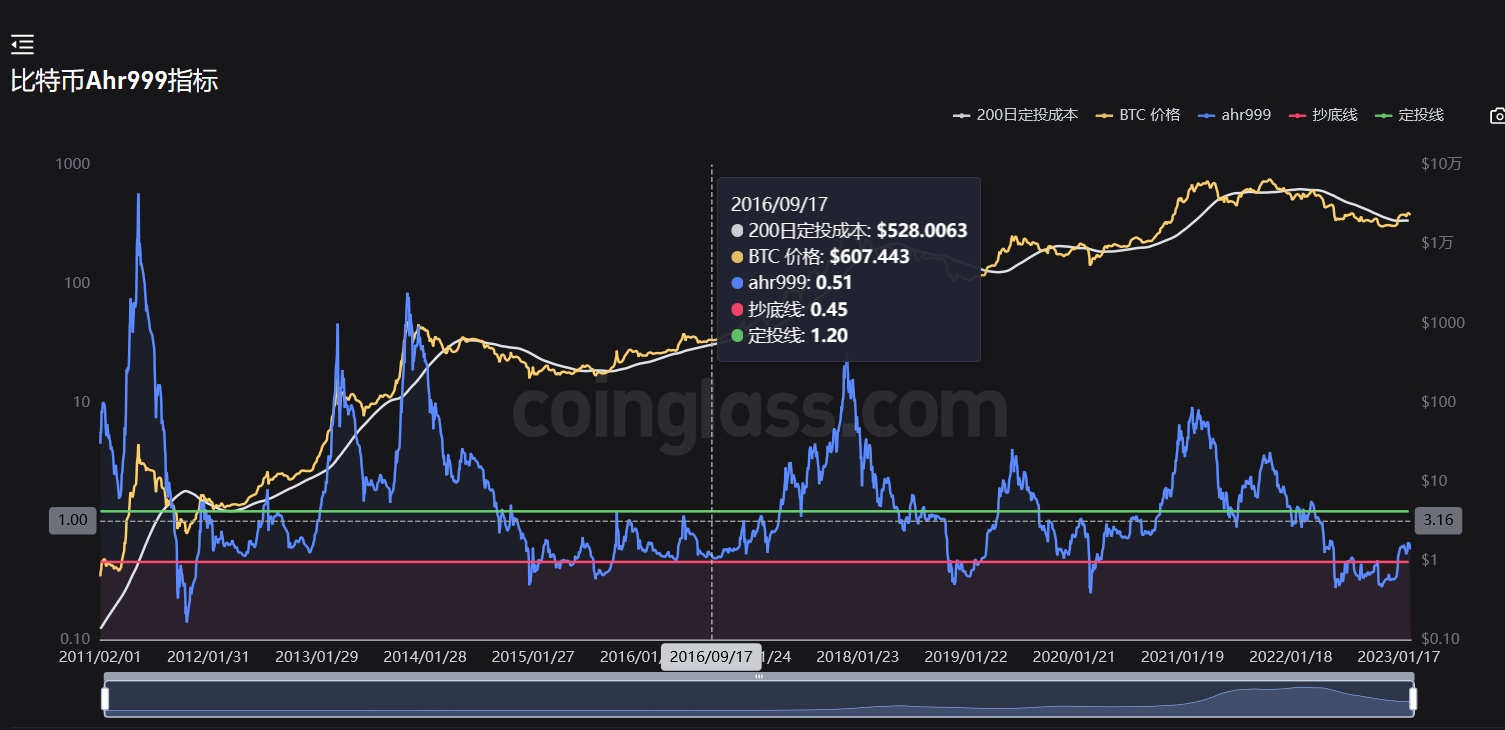This screenshot has height=730, width=1505.
Task: Click the dotted drag handle on the navigator bar
Action: pyautogui.click(x=757, y=675)
